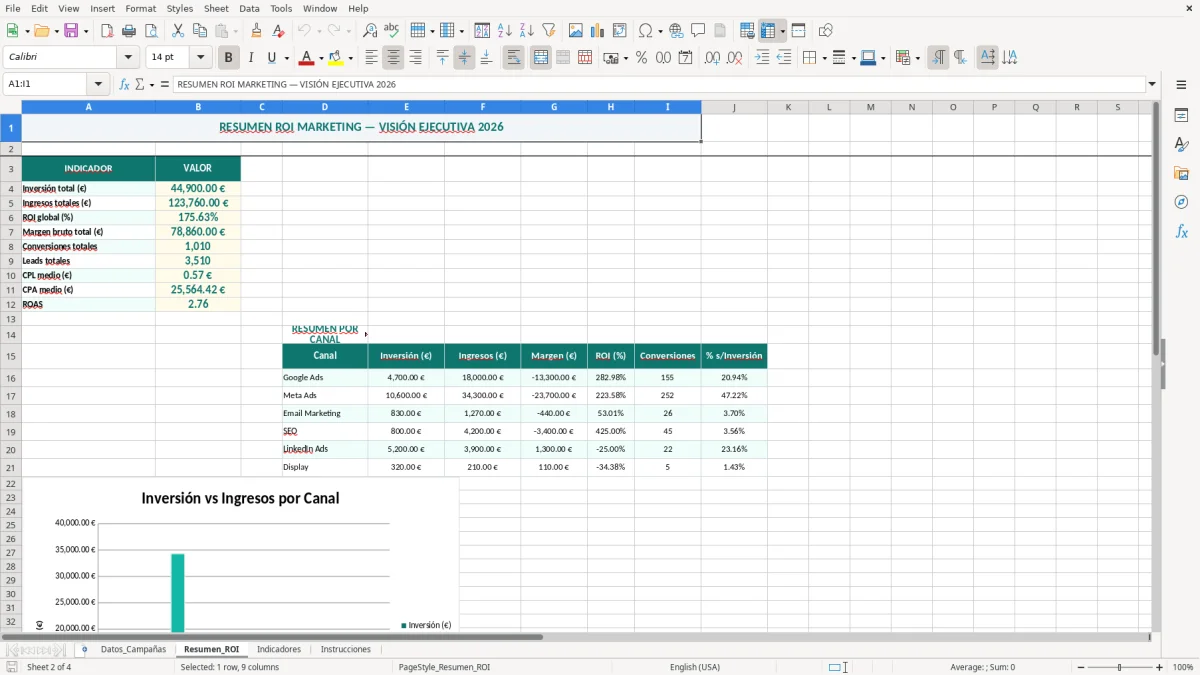Click Increase Indent icon

762,58
